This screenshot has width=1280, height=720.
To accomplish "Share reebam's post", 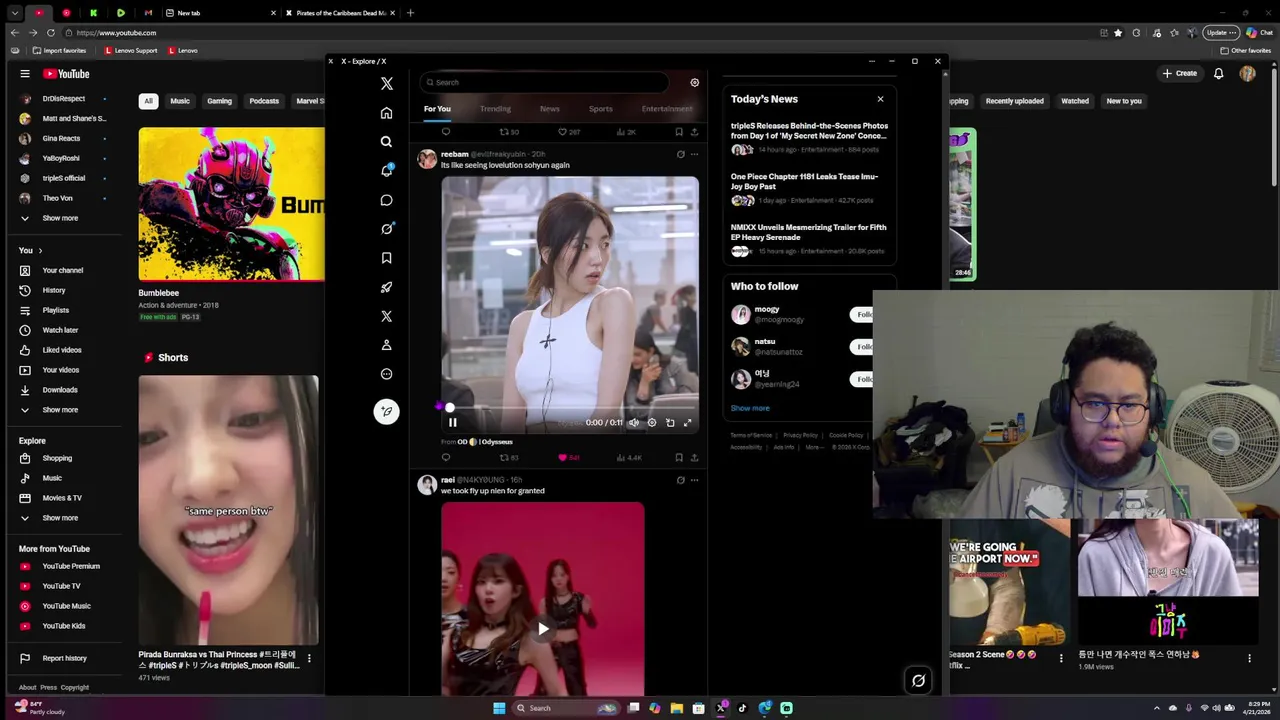I will click(x=695, y=458).
